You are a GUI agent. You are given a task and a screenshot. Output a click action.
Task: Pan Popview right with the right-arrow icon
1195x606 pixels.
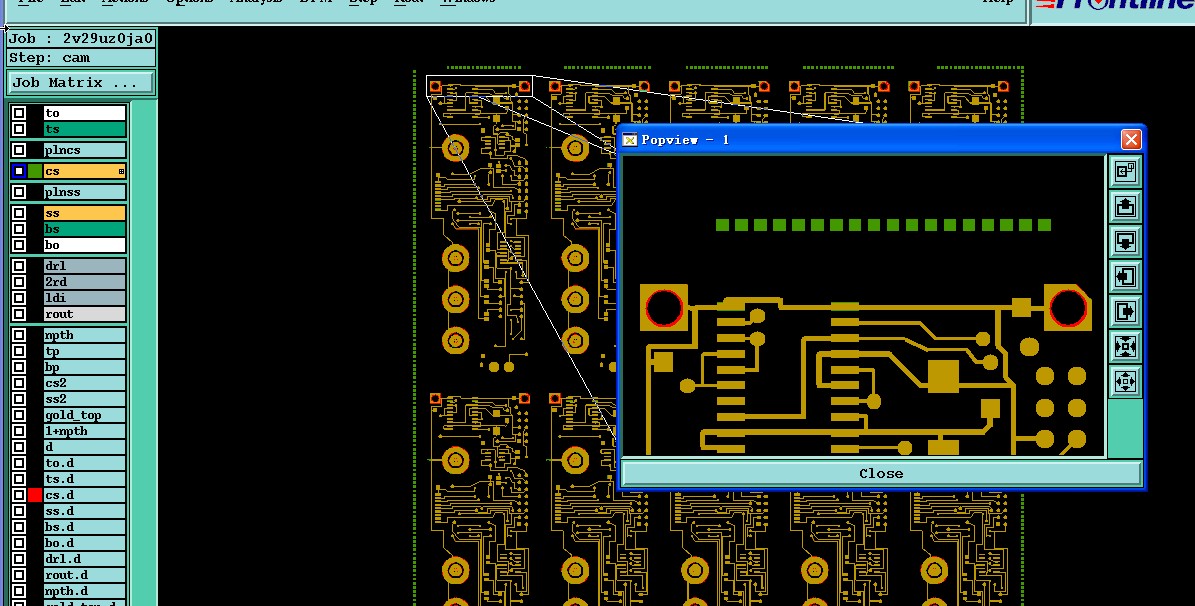click(1126, 311)
